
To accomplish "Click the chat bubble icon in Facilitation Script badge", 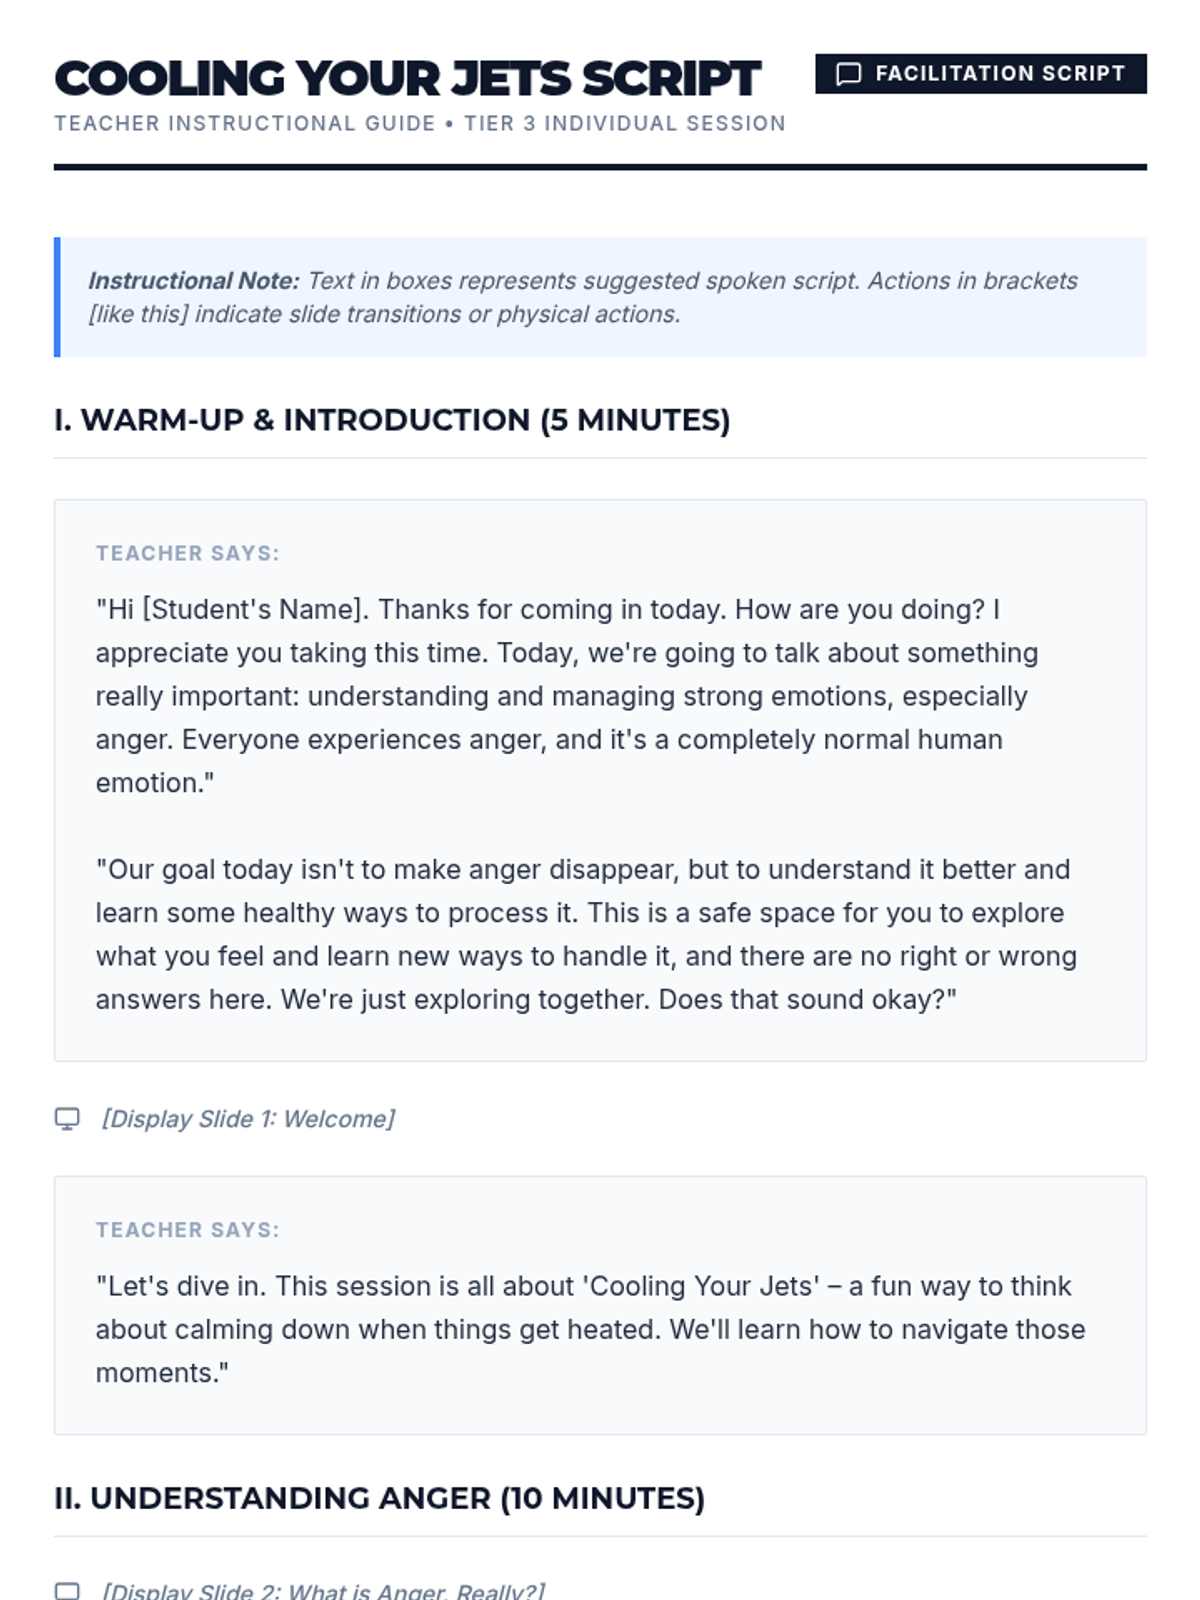I will [848, 74].
